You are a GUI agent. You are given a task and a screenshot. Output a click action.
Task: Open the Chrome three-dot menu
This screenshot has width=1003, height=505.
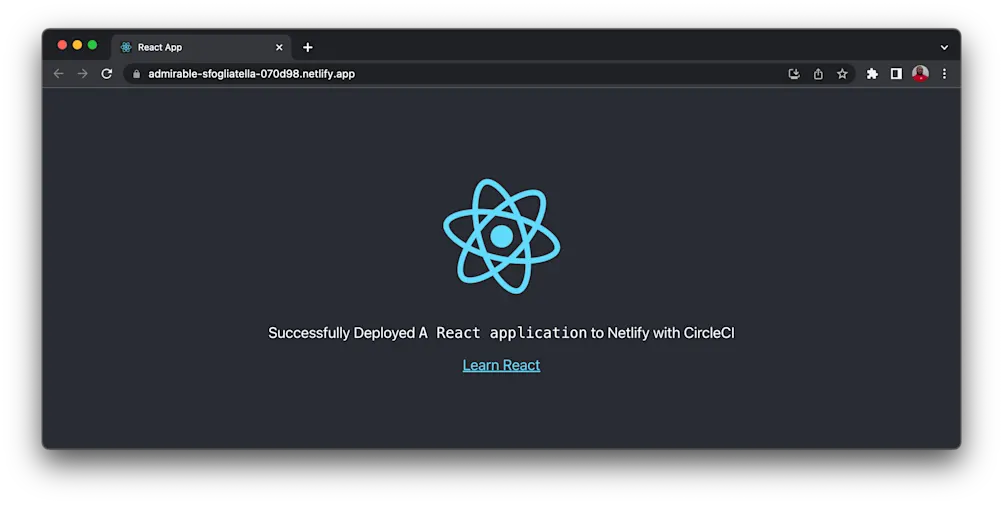click(x=944, y=74)
